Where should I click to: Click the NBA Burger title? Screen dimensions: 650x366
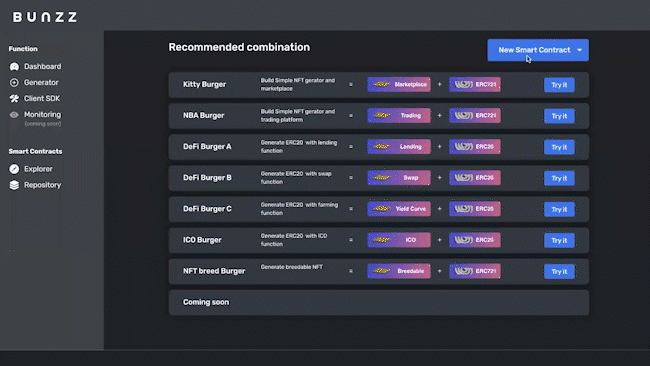click(x=204, y=116)
